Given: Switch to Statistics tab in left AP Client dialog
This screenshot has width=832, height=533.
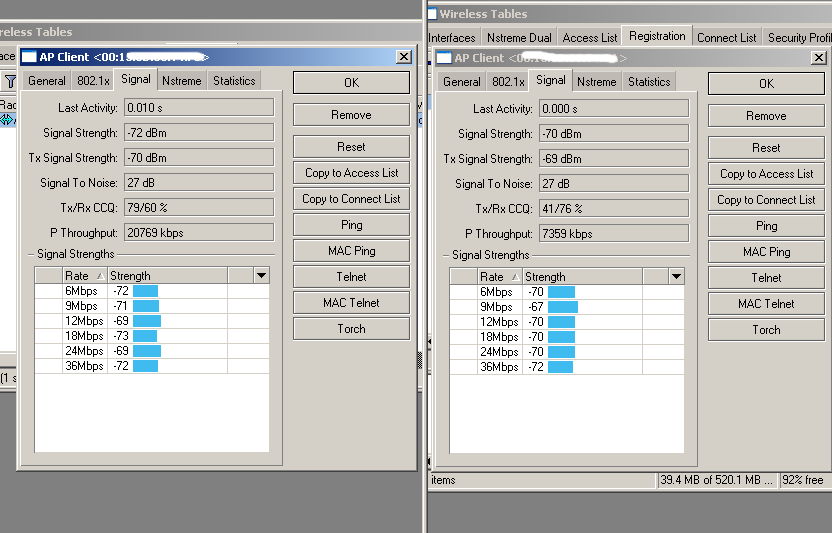Looking at the screenshot, I should tap(234, 81).
